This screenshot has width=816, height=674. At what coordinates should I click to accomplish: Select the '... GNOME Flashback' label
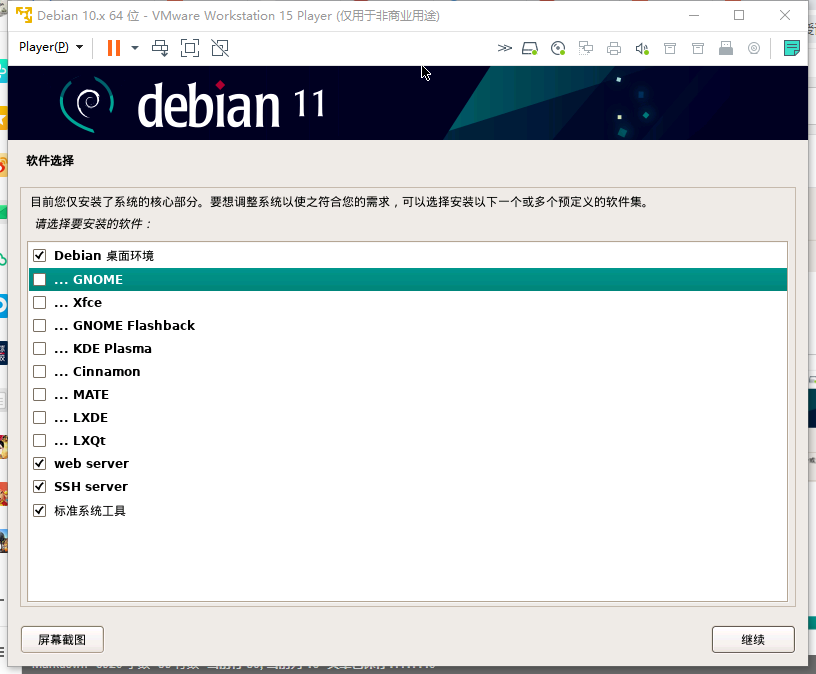124,325
